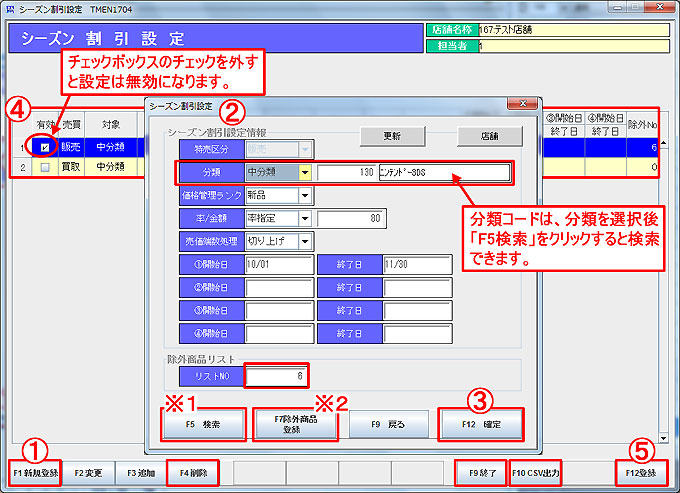
Task: Click the F7 除外商品登録 button
Action: click(296, 424)
